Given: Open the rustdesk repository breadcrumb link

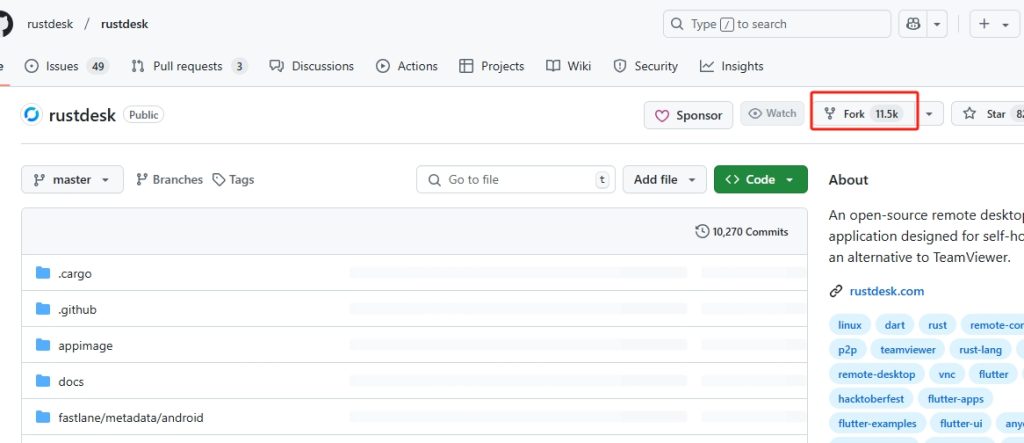Looking at the screenshot, I should (125, 24).
